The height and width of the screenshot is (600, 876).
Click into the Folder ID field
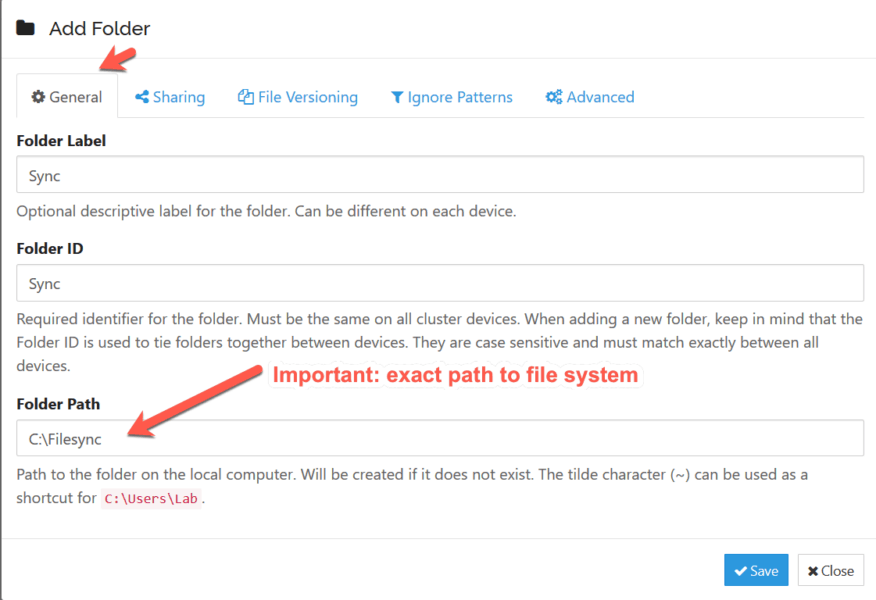coord(440,283)
